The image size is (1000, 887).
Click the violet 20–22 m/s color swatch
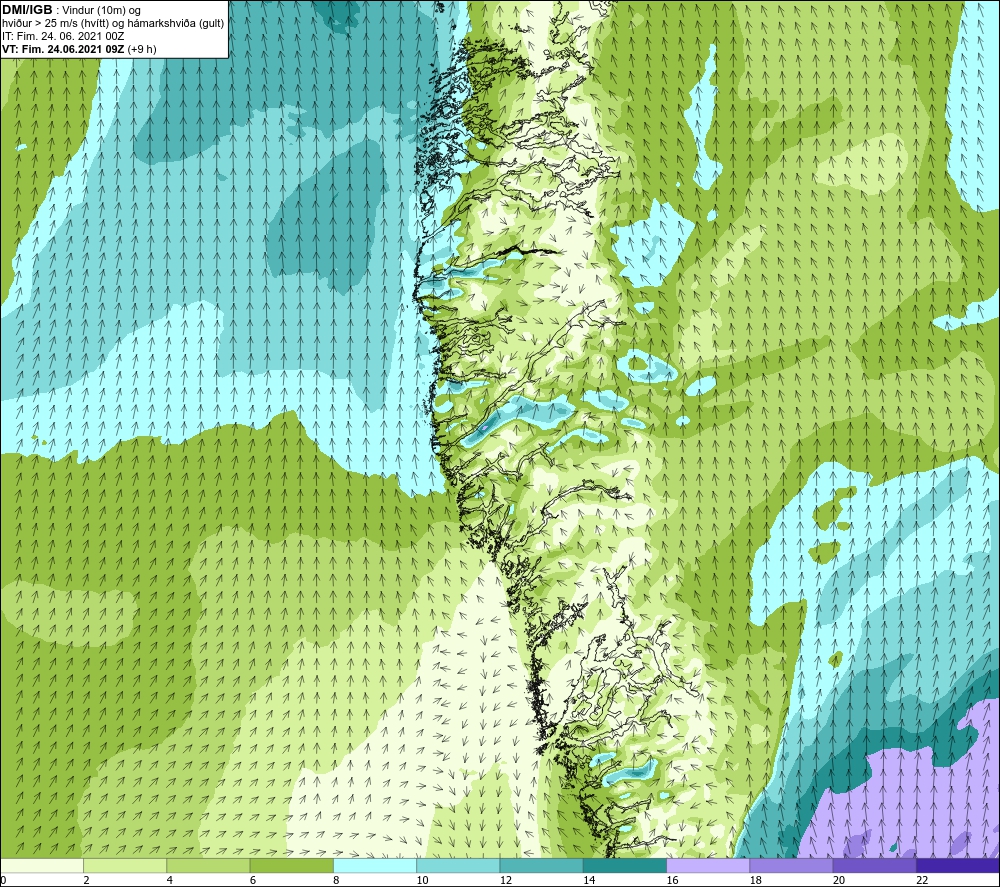point(875,865)
